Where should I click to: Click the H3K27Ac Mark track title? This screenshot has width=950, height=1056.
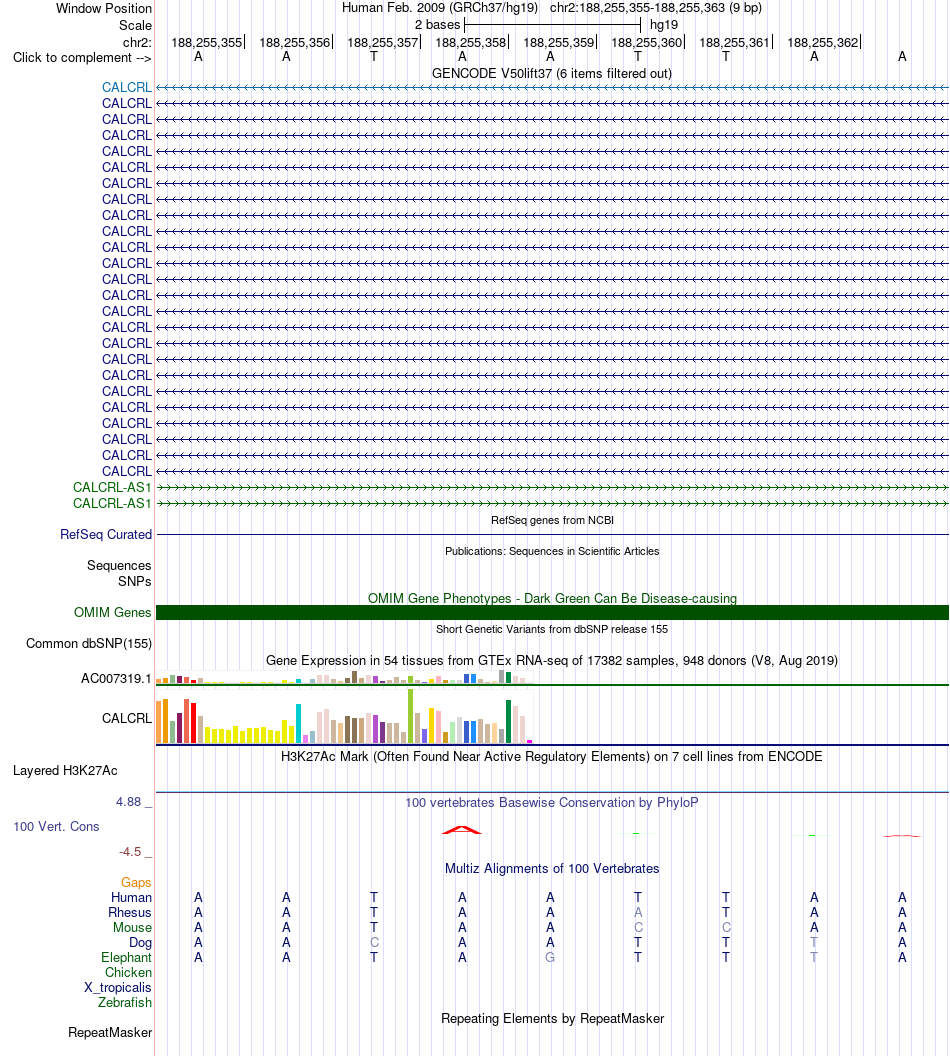pos(552,757)
